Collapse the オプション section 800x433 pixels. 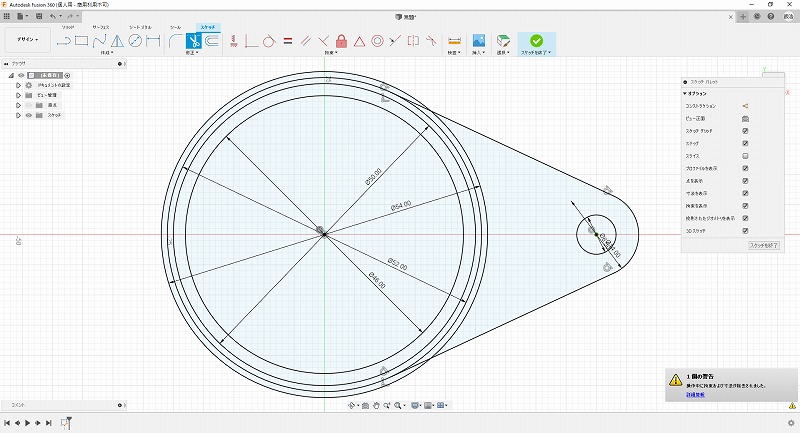[686, 93]
